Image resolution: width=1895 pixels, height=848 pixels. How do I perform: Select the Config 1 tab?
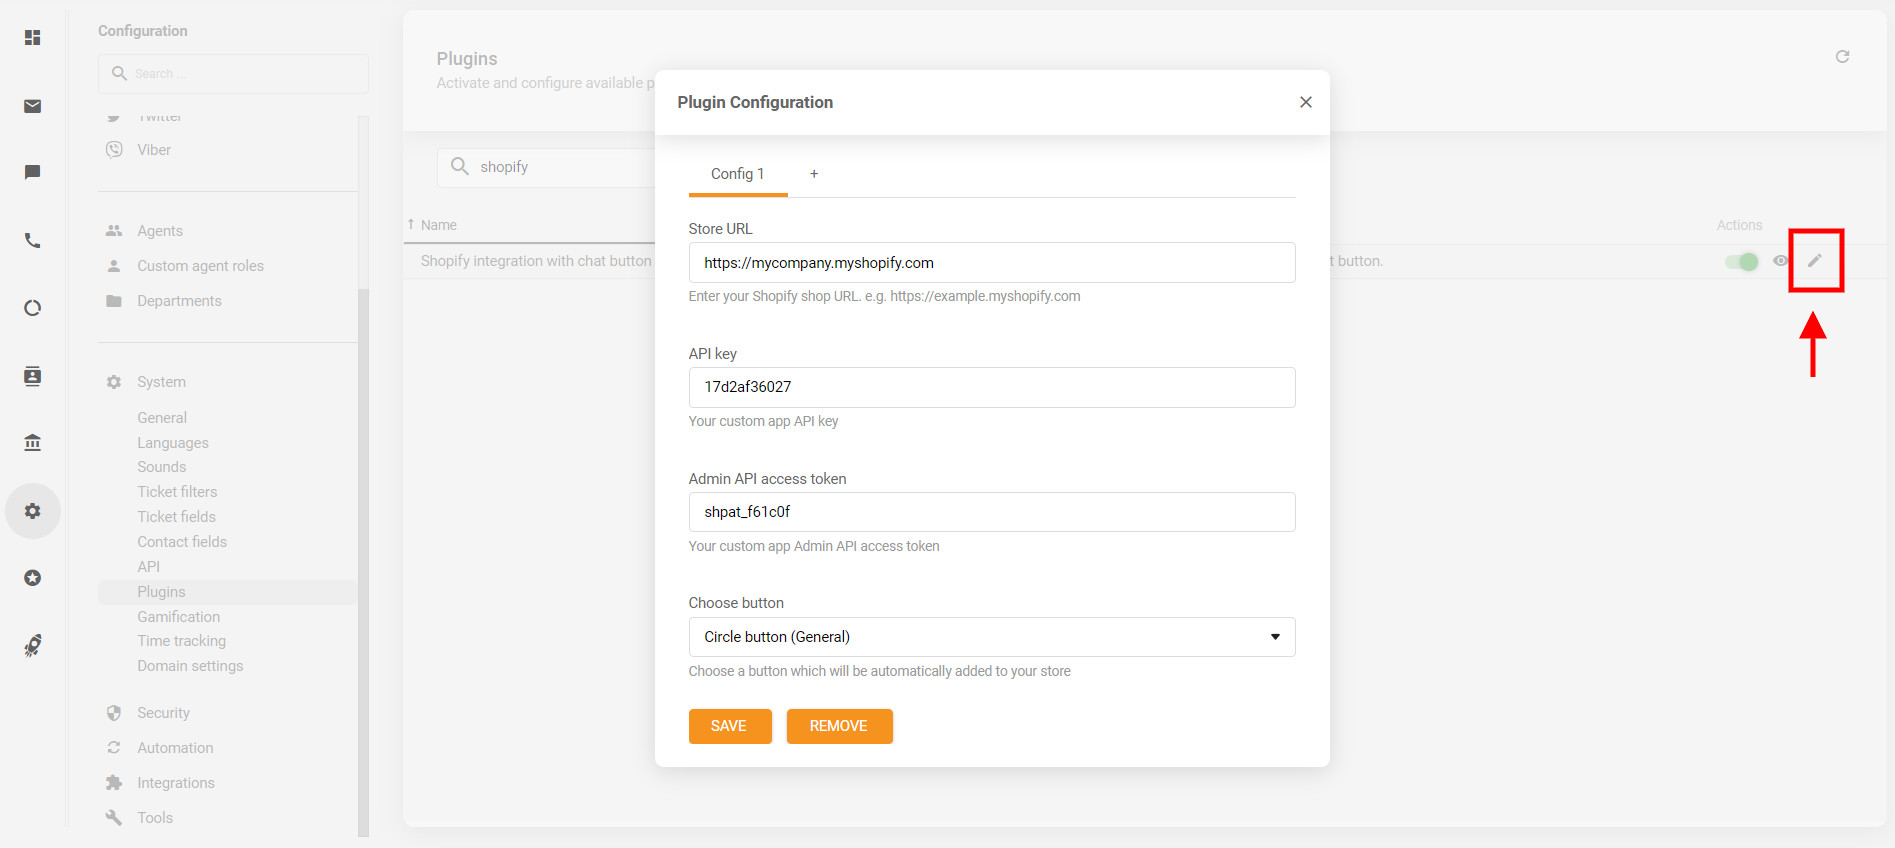(x=737, y=174)
